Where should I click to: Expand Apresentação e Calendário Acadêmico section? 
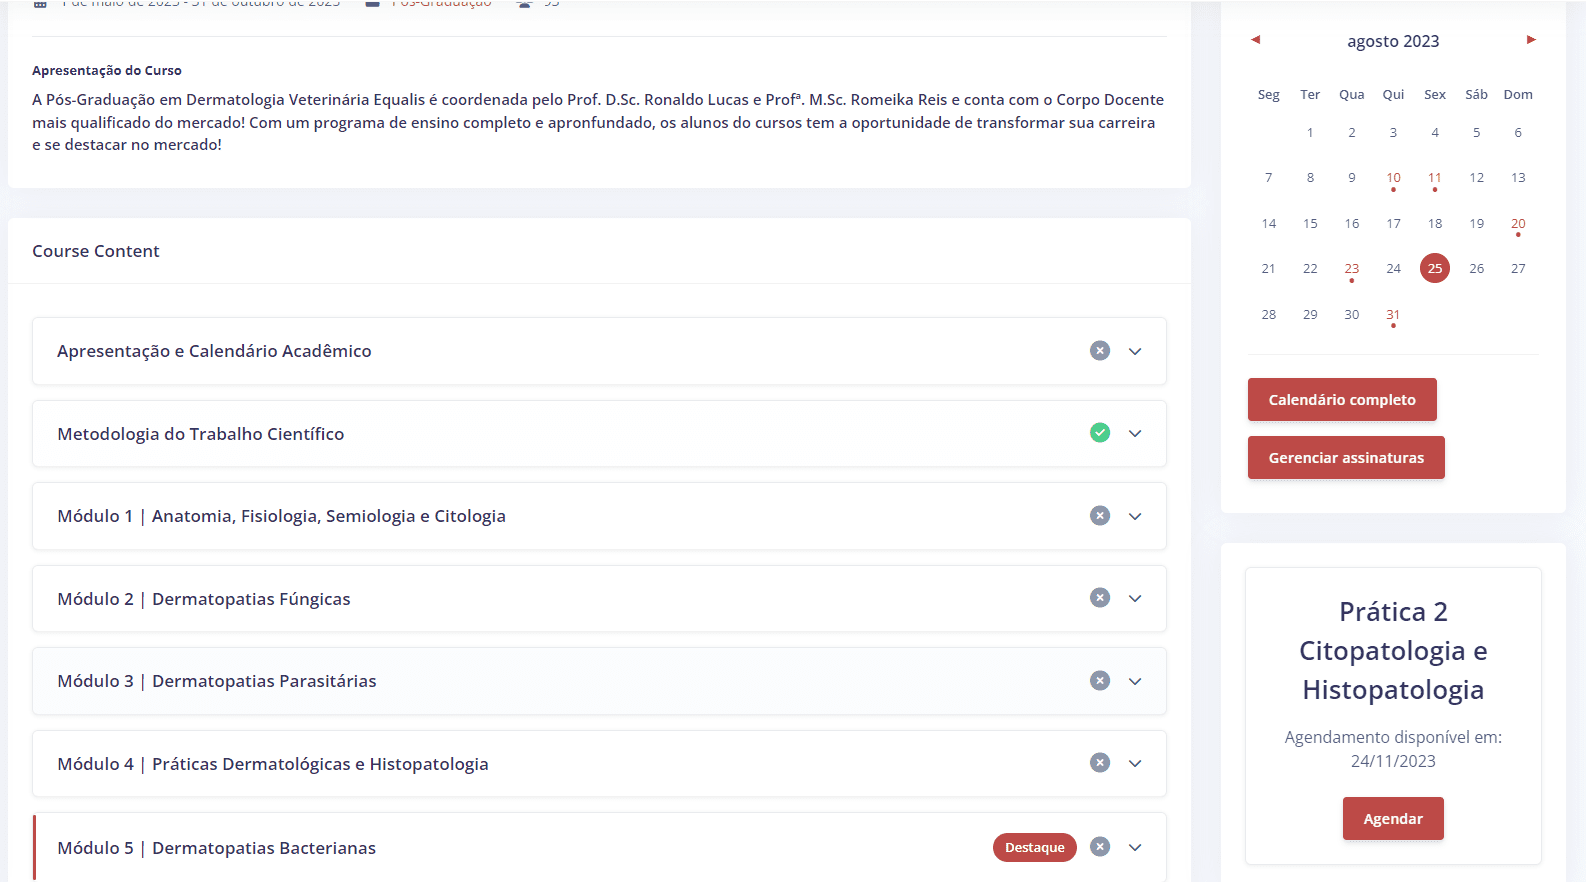(x=1135, y=351)
